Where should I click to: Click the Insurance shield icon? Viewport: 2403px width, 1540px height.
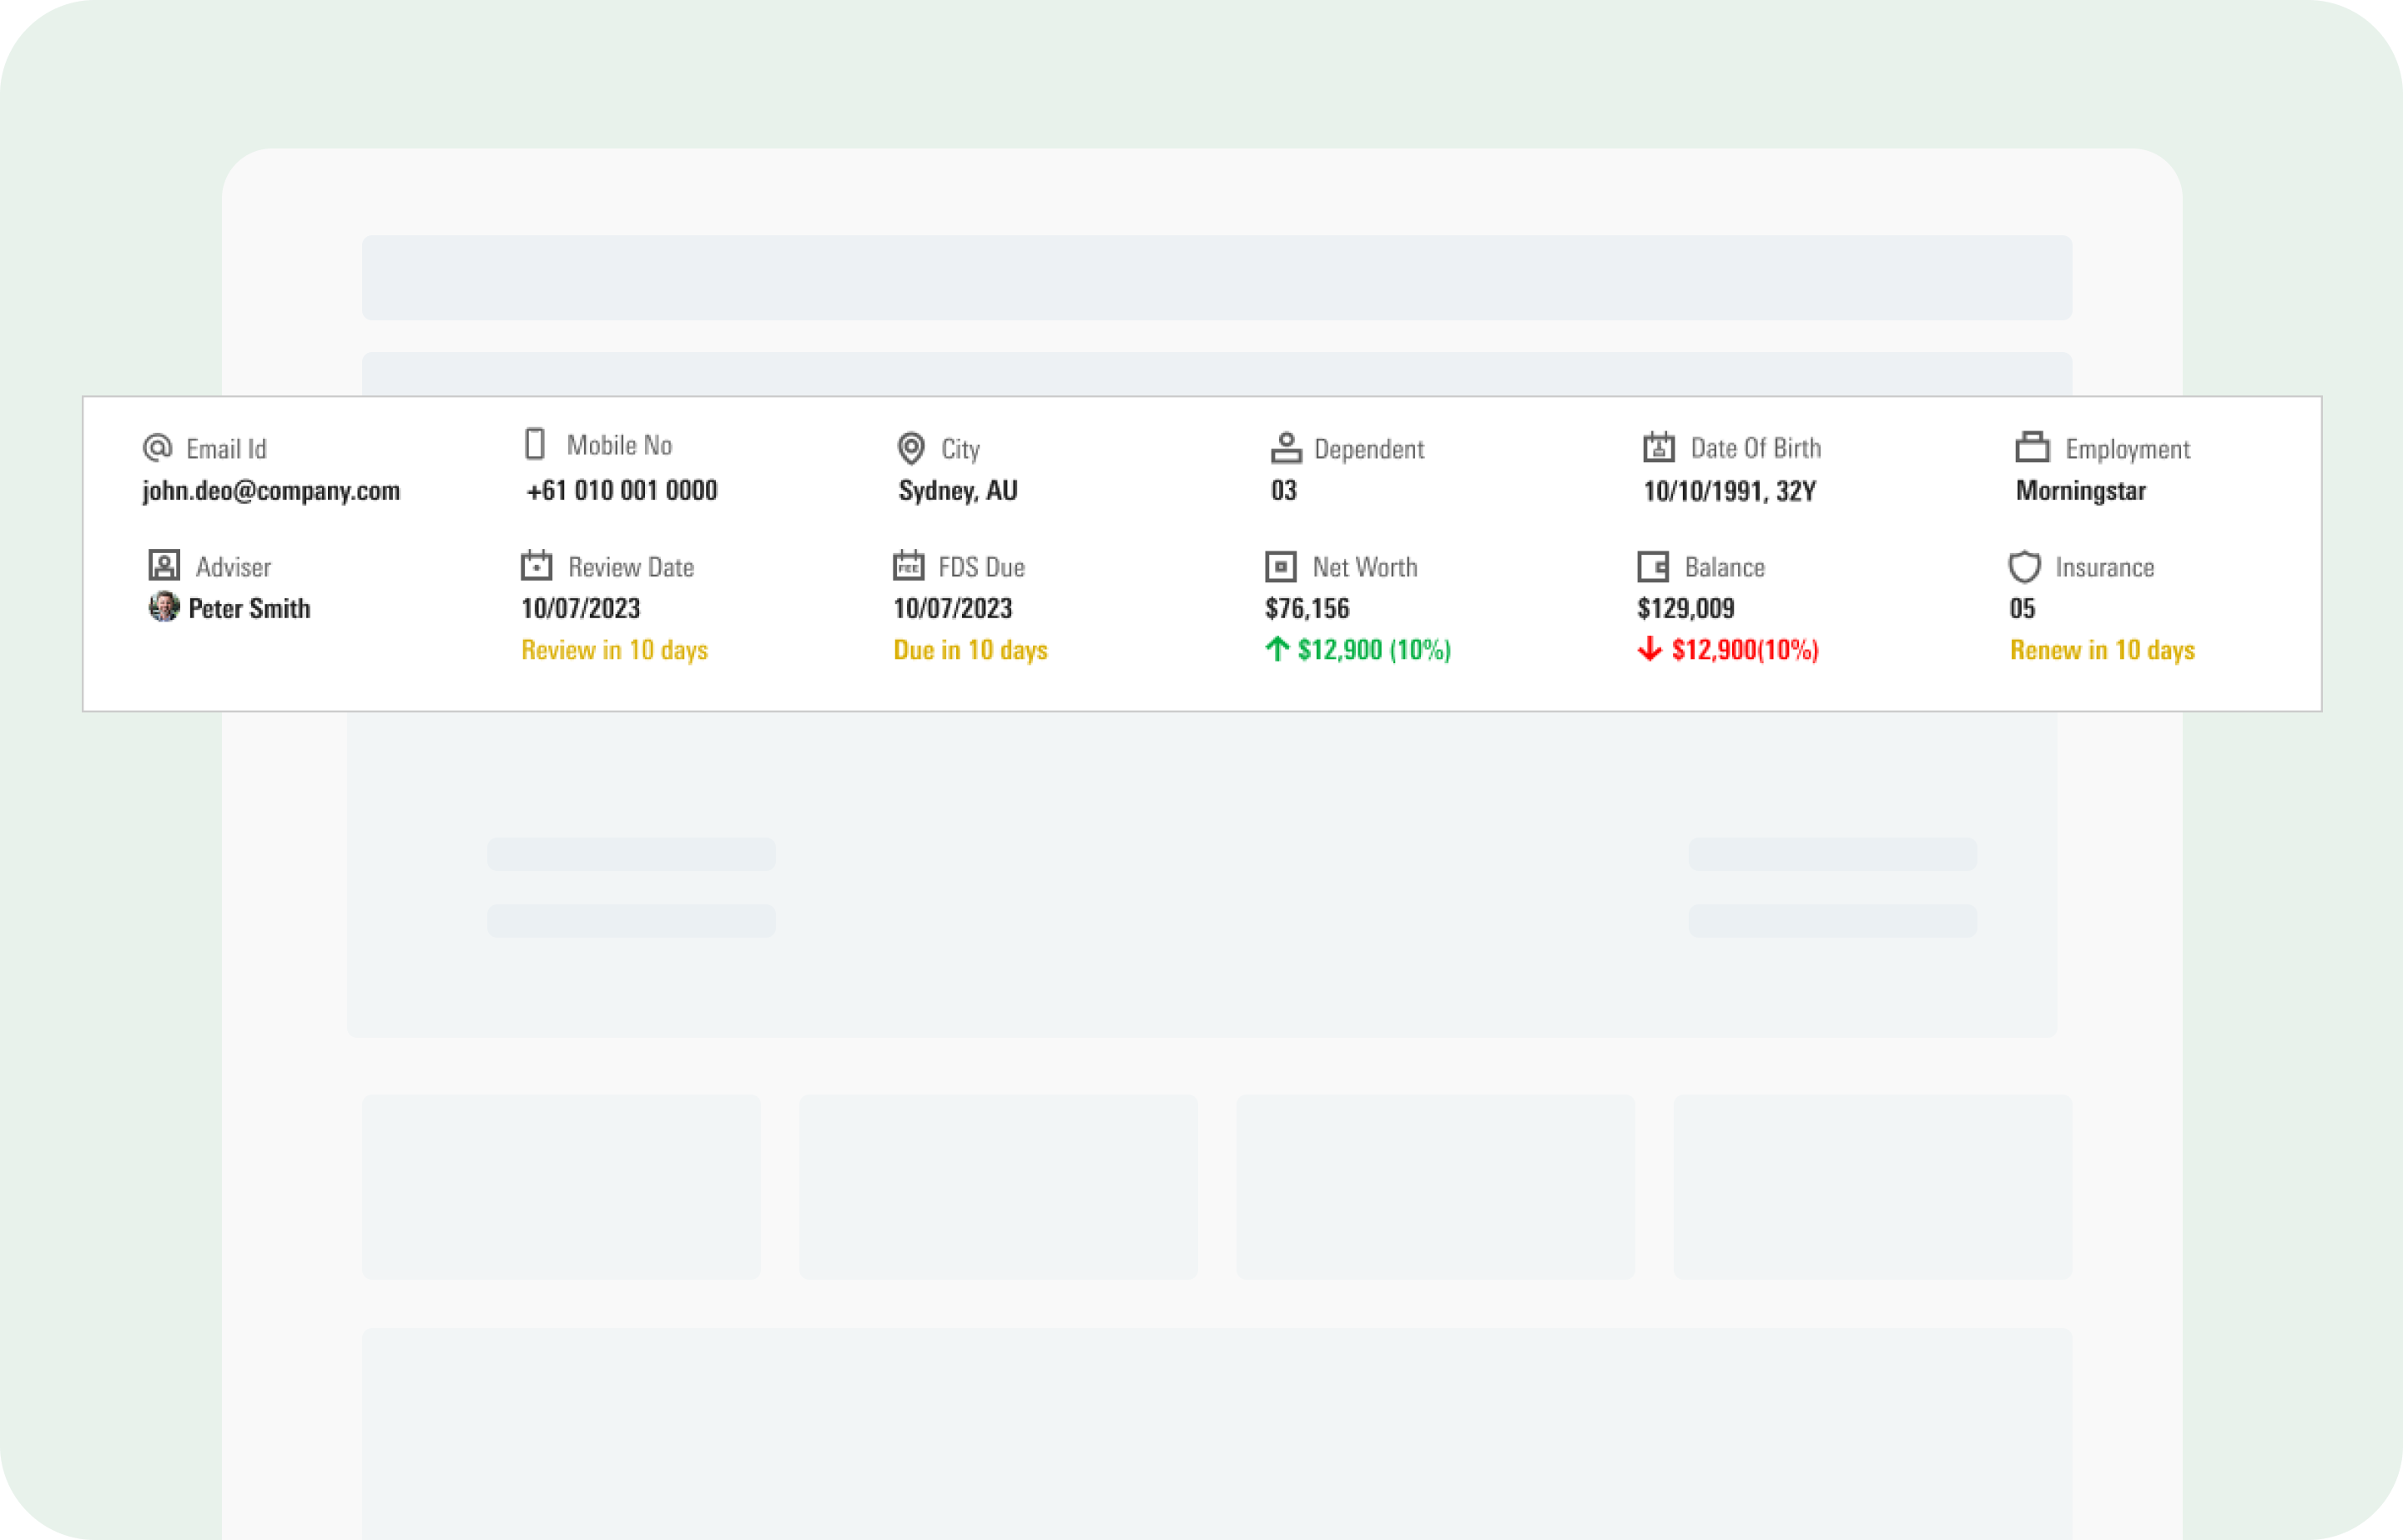point(2024,567)
